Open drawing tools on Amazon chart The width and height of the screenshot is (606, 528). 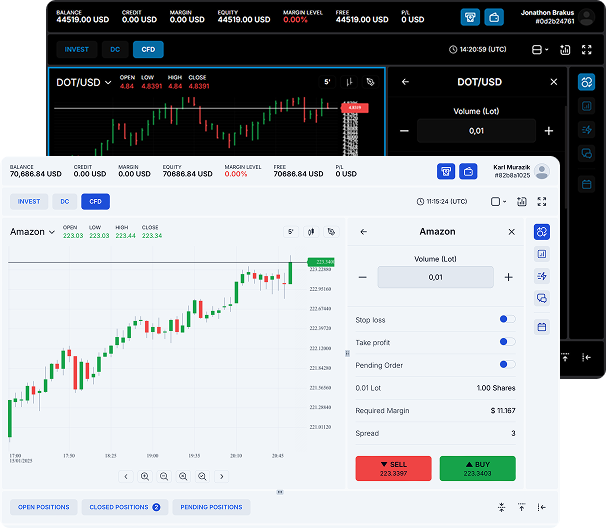coord(331,232)
